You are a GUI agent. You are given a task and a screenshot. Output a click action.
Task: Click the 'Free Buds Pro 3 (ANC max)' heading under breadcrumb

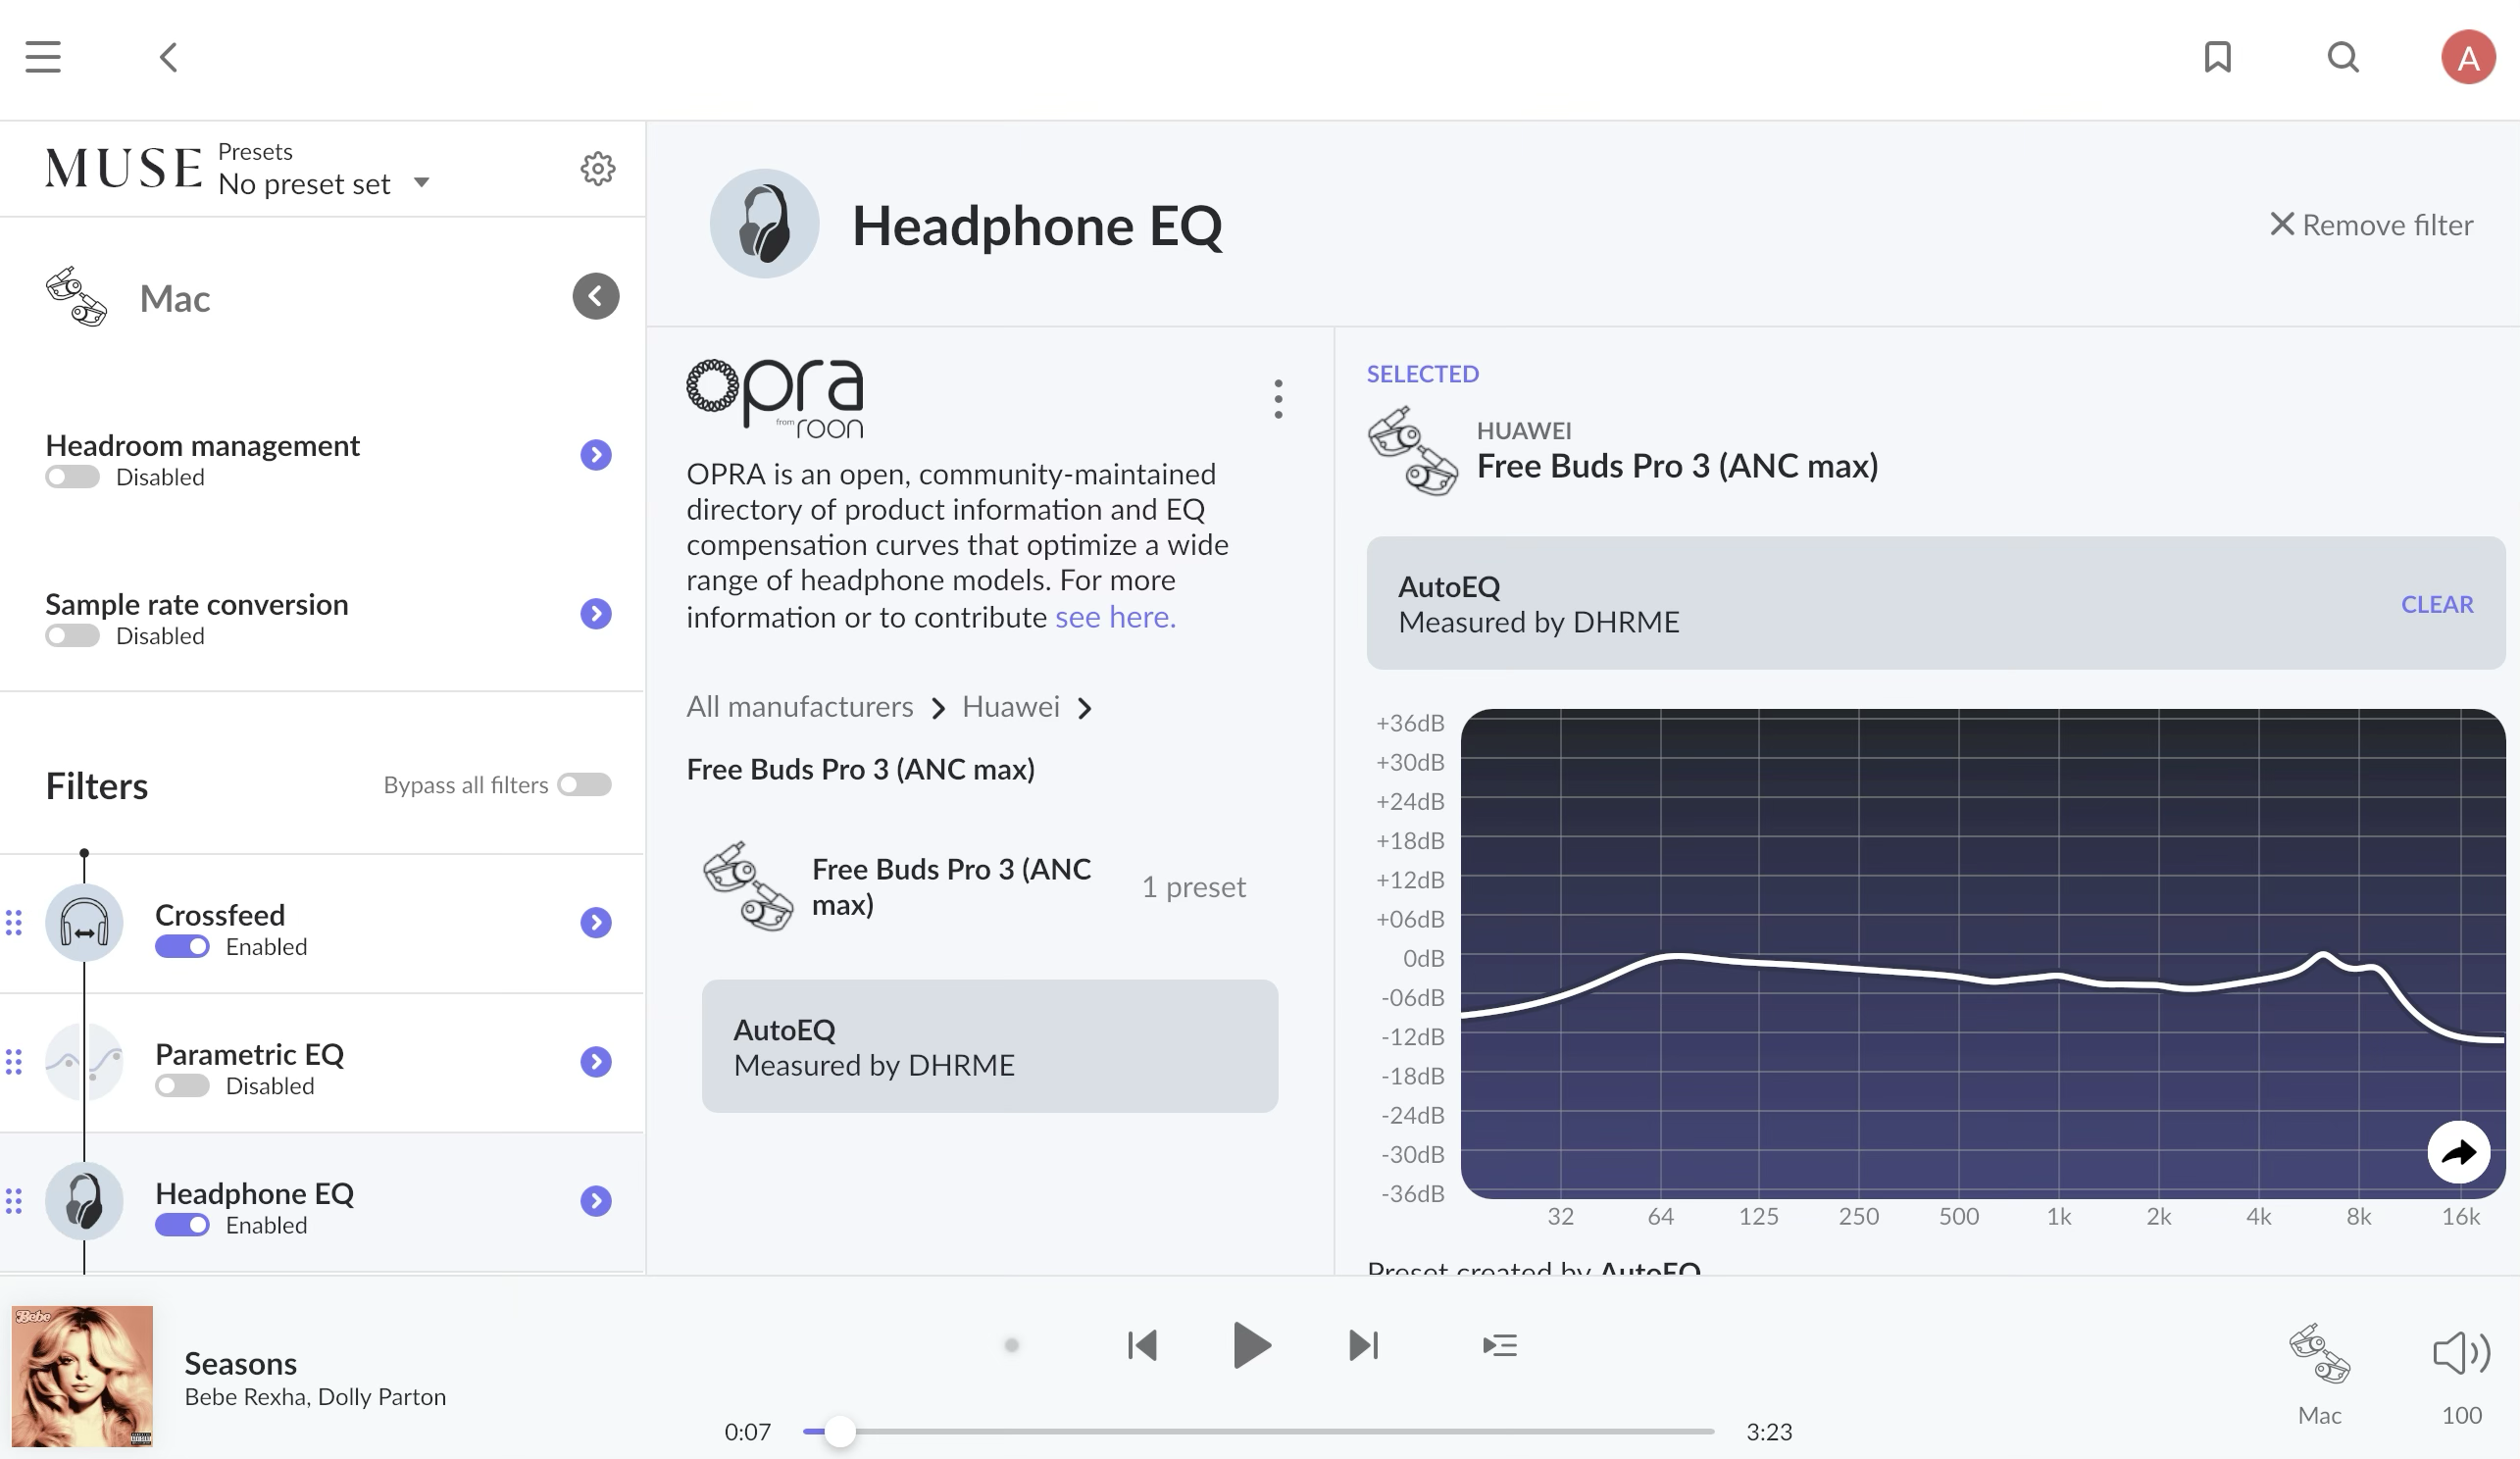tap(861, 769)
